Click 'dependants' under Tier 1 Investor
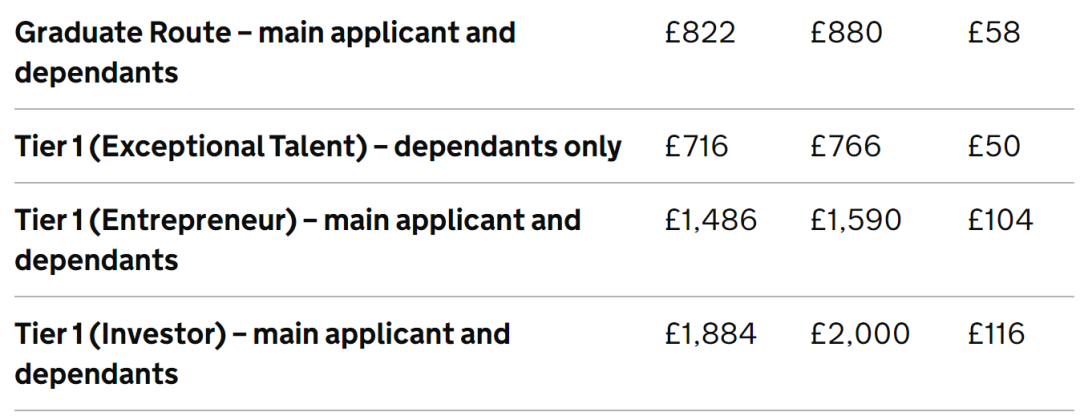The width and height of the screenshot is (1080, 416). point(96,374)
